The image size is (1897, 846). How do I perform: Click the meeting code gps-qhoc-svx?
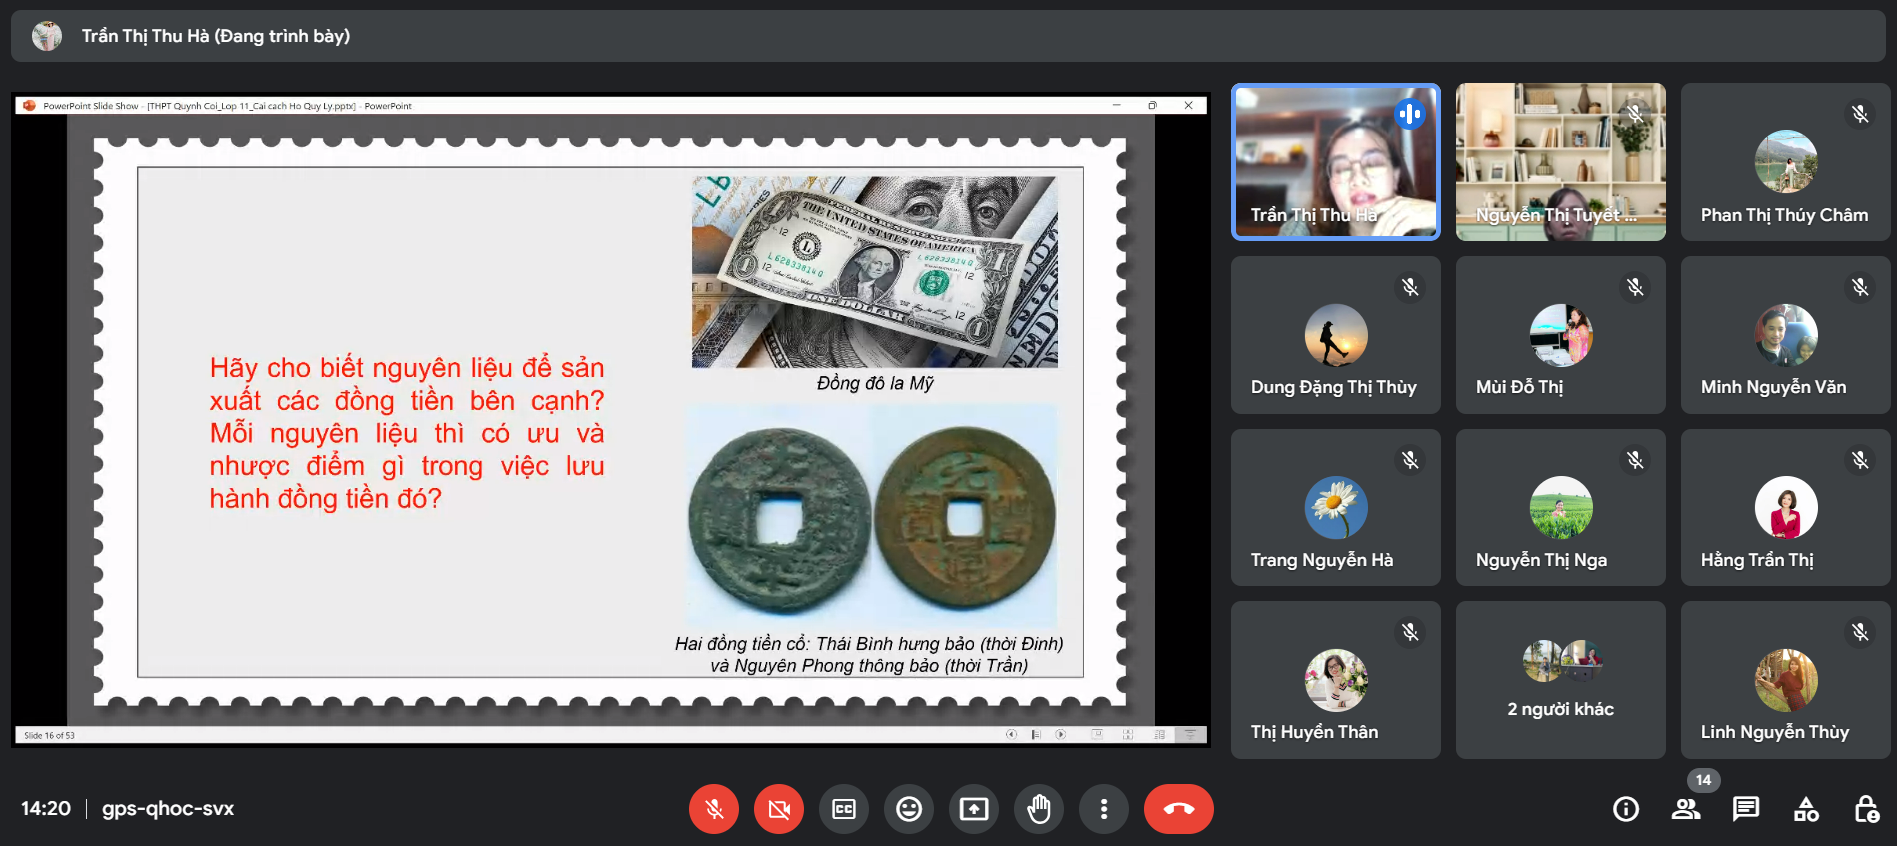[168, 808]
